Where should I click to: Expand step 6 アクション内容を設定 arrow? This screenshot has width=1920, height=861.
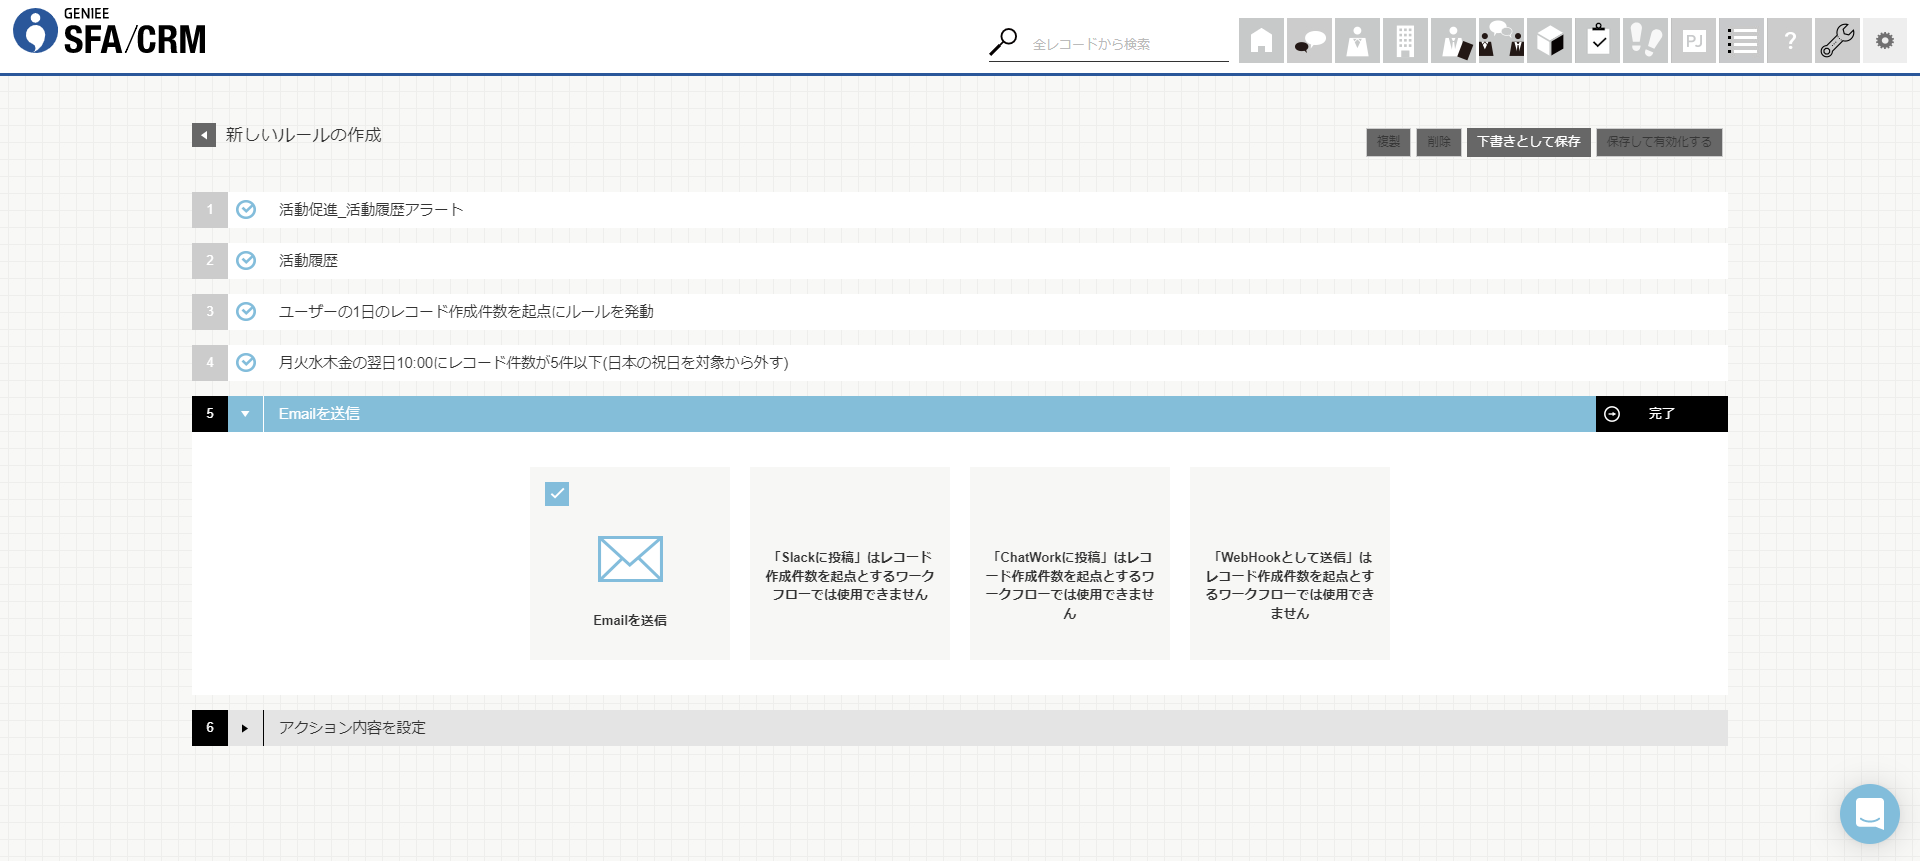click(x=245, y=728)
